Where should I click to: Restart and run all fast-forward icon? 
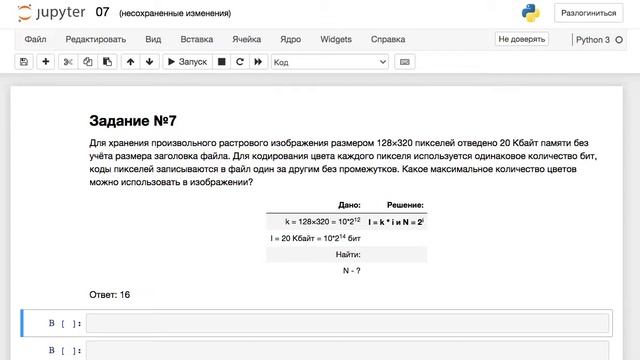[x=258, y=62]
